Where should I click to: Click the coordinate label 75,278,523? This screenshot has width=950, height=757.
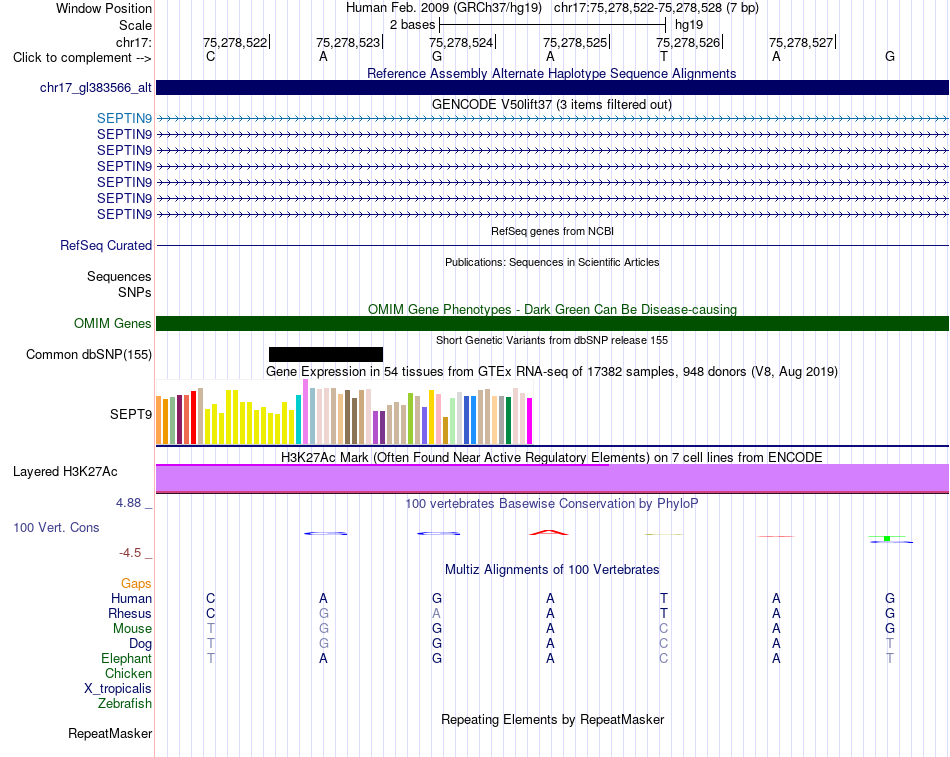348,42
